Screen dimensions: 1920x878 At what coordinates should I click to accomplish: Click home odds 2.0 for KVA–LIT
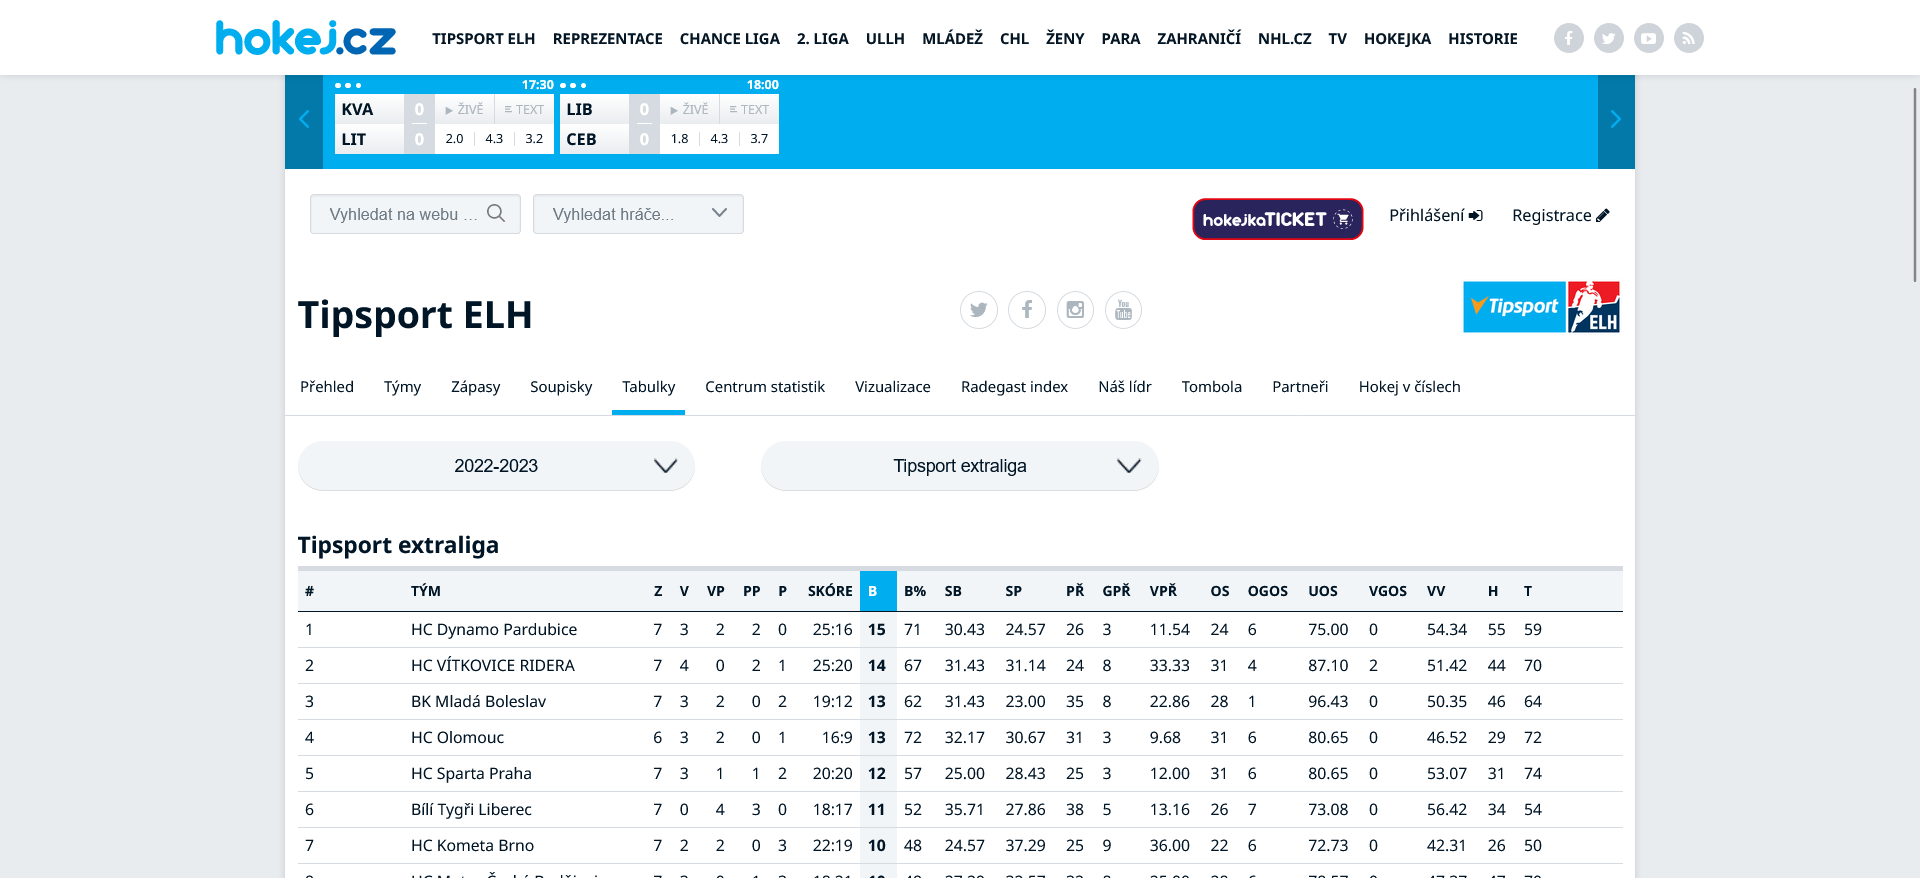pyautogui.click(x=454, y=139)
